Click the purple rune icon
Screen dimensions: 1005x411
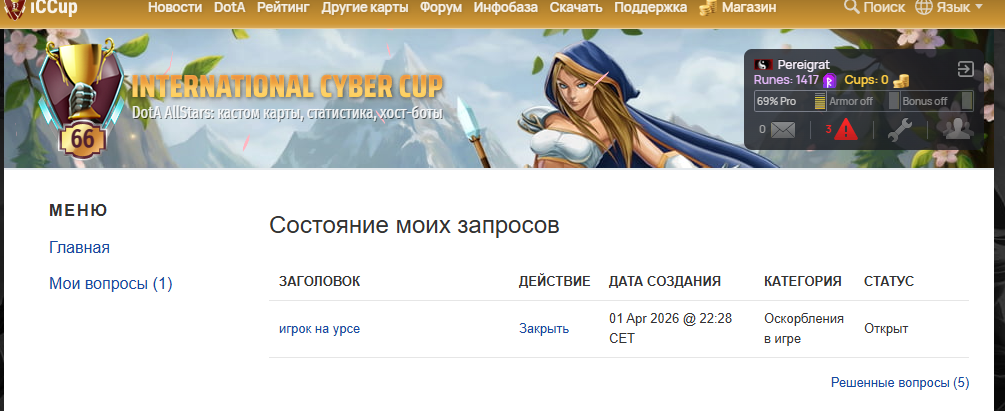830,81
